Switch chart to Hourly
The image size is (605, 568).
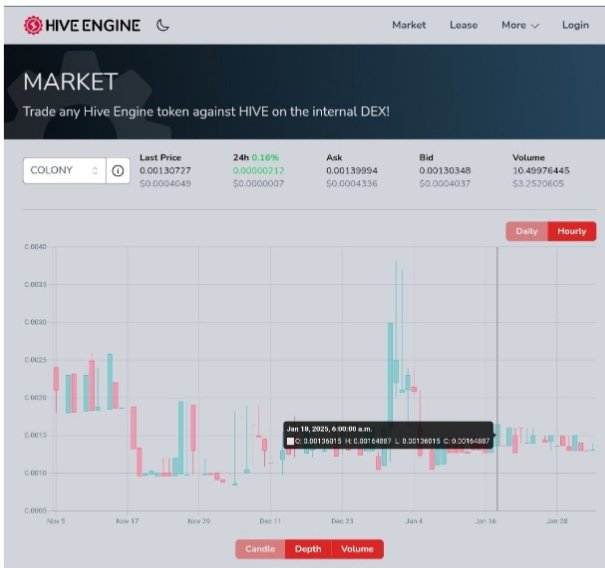click(571, 231)
